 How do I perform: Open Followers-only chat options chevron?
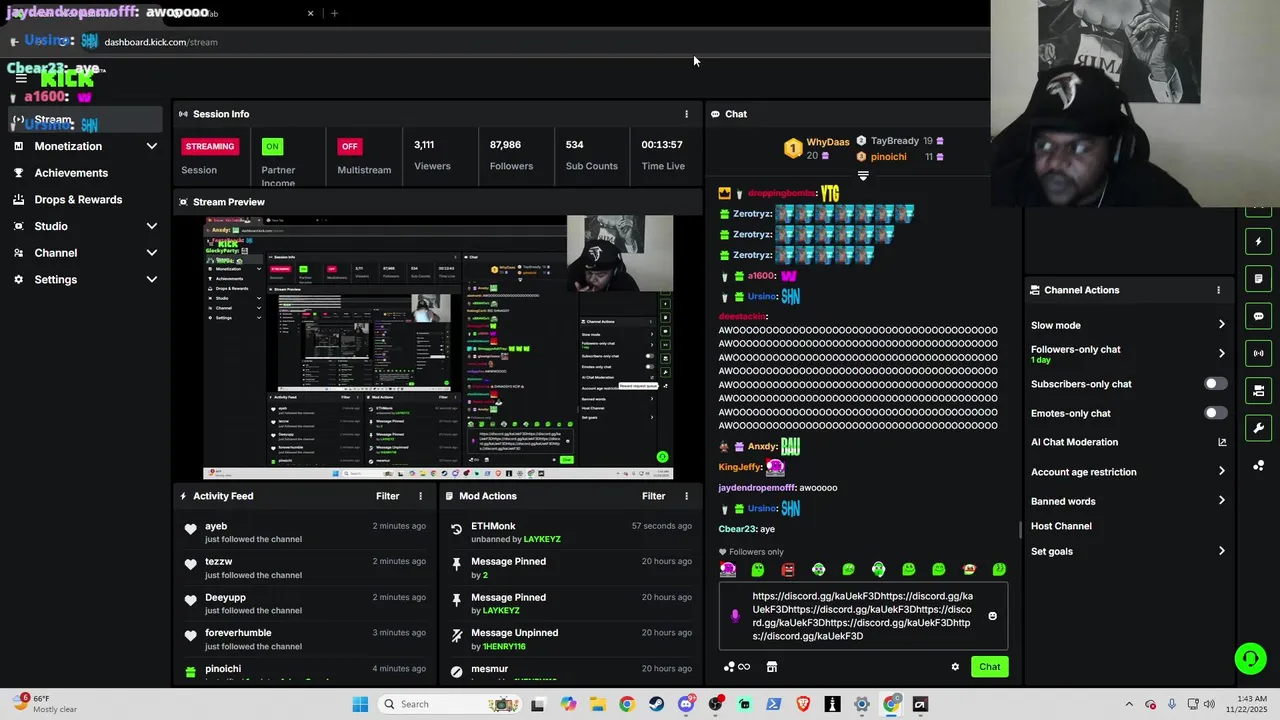(1221, 353)
